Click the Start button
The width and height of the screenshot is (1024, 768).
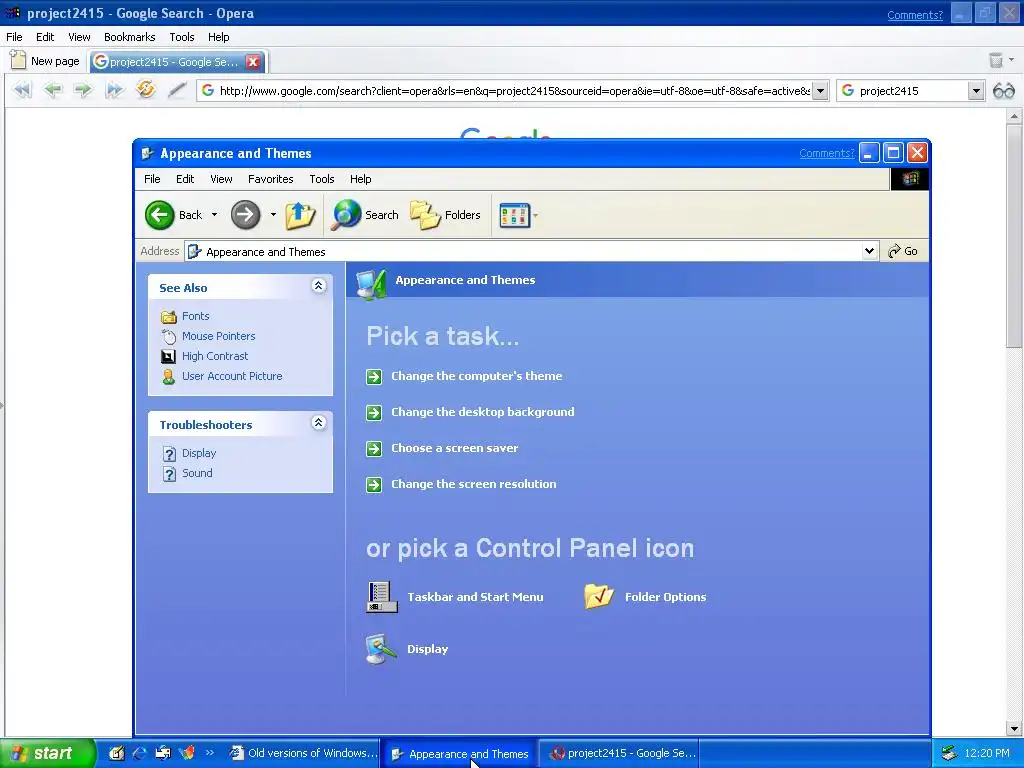click(47, 753)
